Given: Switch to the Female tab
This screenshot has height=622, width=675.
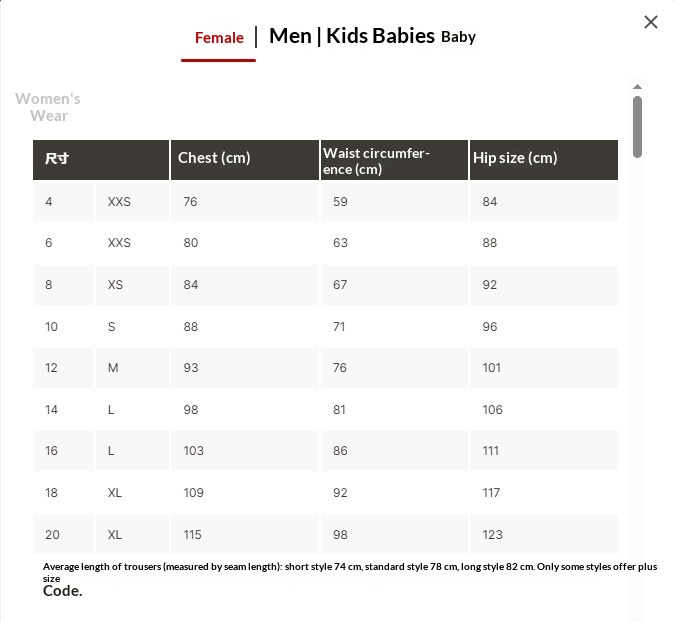Looking at the screenshot, I should pyautogui.click(x=219, y=38).
